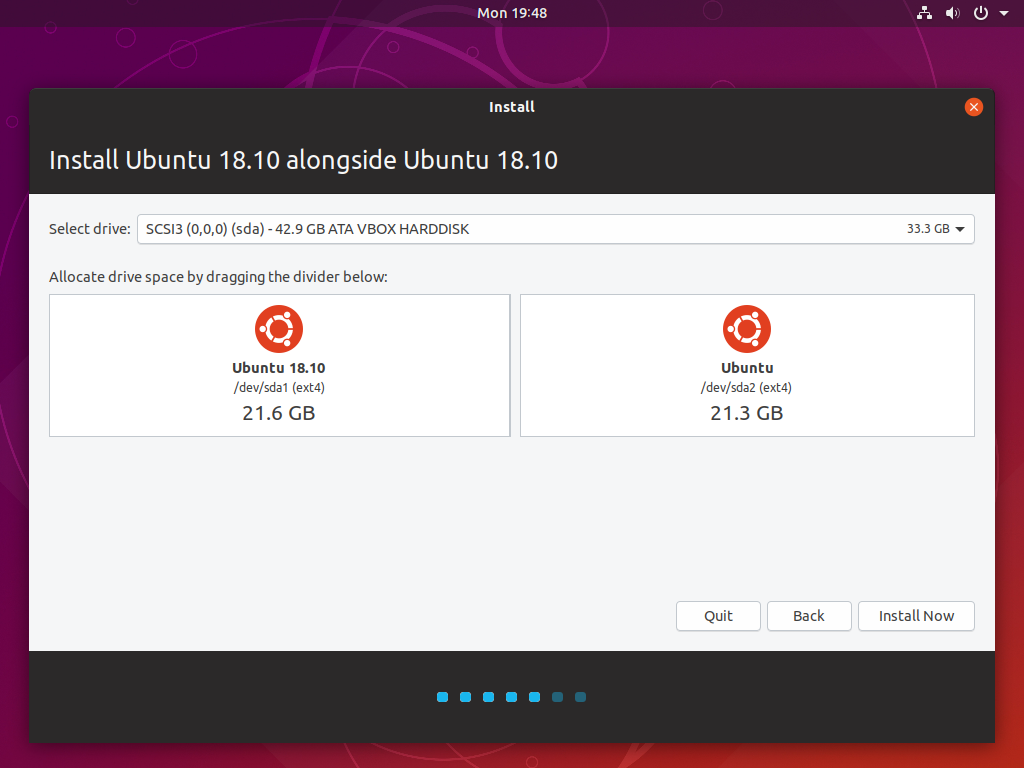Quit the installer with the Quit button
This screenshot has height=768, width=1024.
718,616
